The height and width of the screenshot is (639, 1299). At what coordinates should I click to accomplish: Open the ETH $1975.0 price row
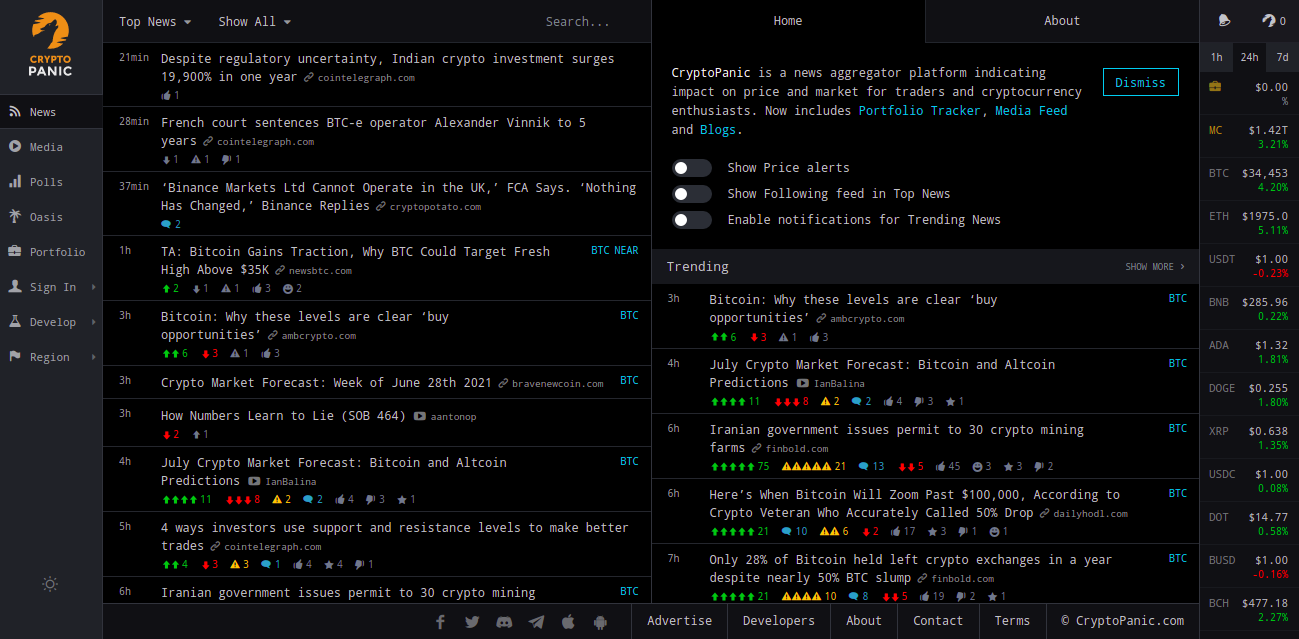point(1249,223)
